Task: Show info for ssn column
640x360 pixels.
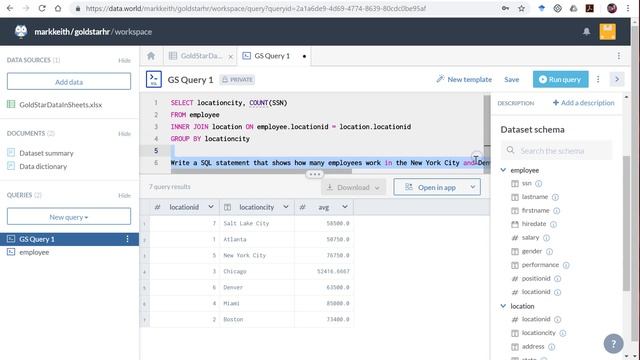Action: click(x=538, y=184)
